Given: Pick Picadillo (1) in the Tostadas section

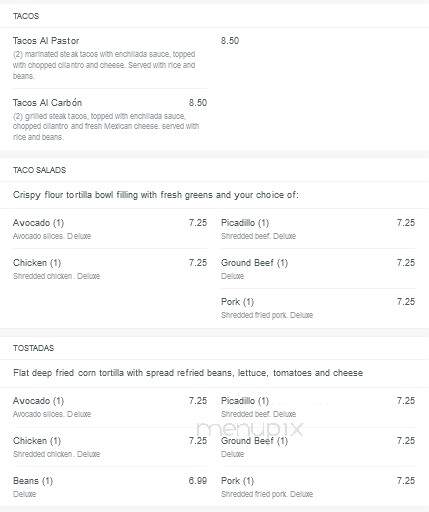Looking at the screenshot, I should tap(245, 401).
